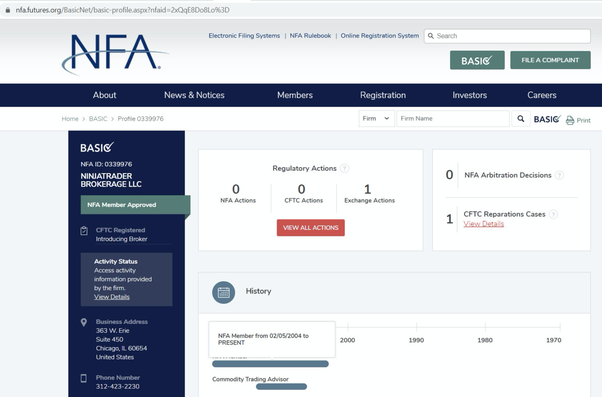Click the printer icon next to Print
This screenshot has width=602, height=397.
click(570, 120)
